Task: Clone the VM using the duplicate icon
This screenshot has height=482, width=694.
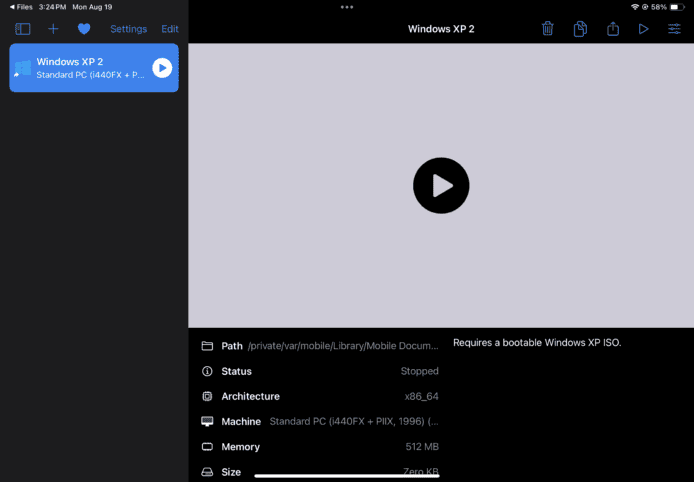Action: 580,29
